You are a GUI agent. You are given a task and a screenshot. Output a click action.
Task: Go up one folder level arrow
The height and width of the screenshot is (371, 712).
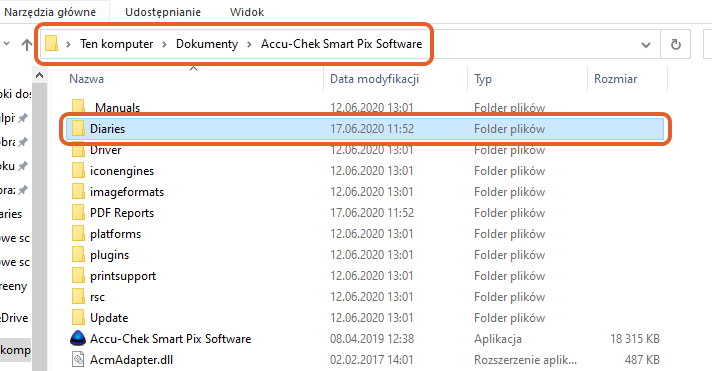(x=27, y=44)
